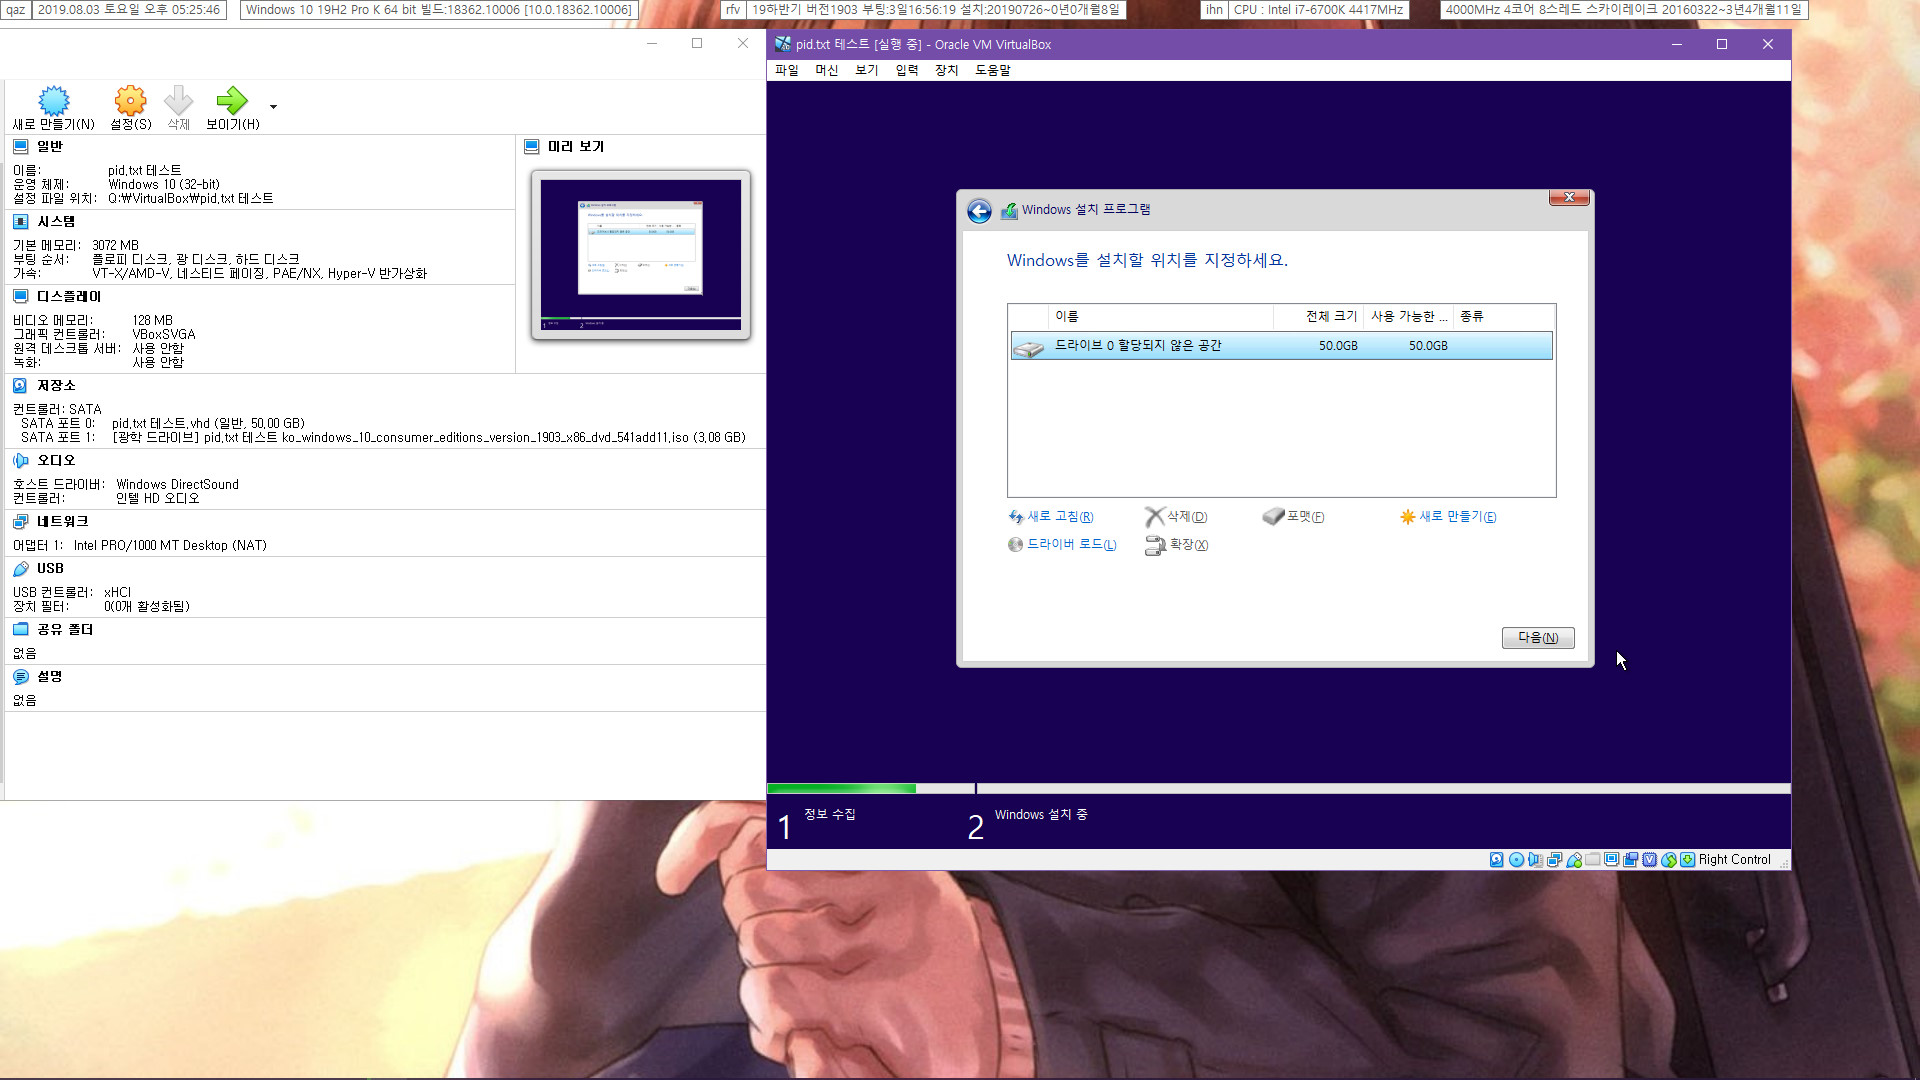Click the Right Control host key label
The image size is (1920, 1080).
[x=1735, y=860]
